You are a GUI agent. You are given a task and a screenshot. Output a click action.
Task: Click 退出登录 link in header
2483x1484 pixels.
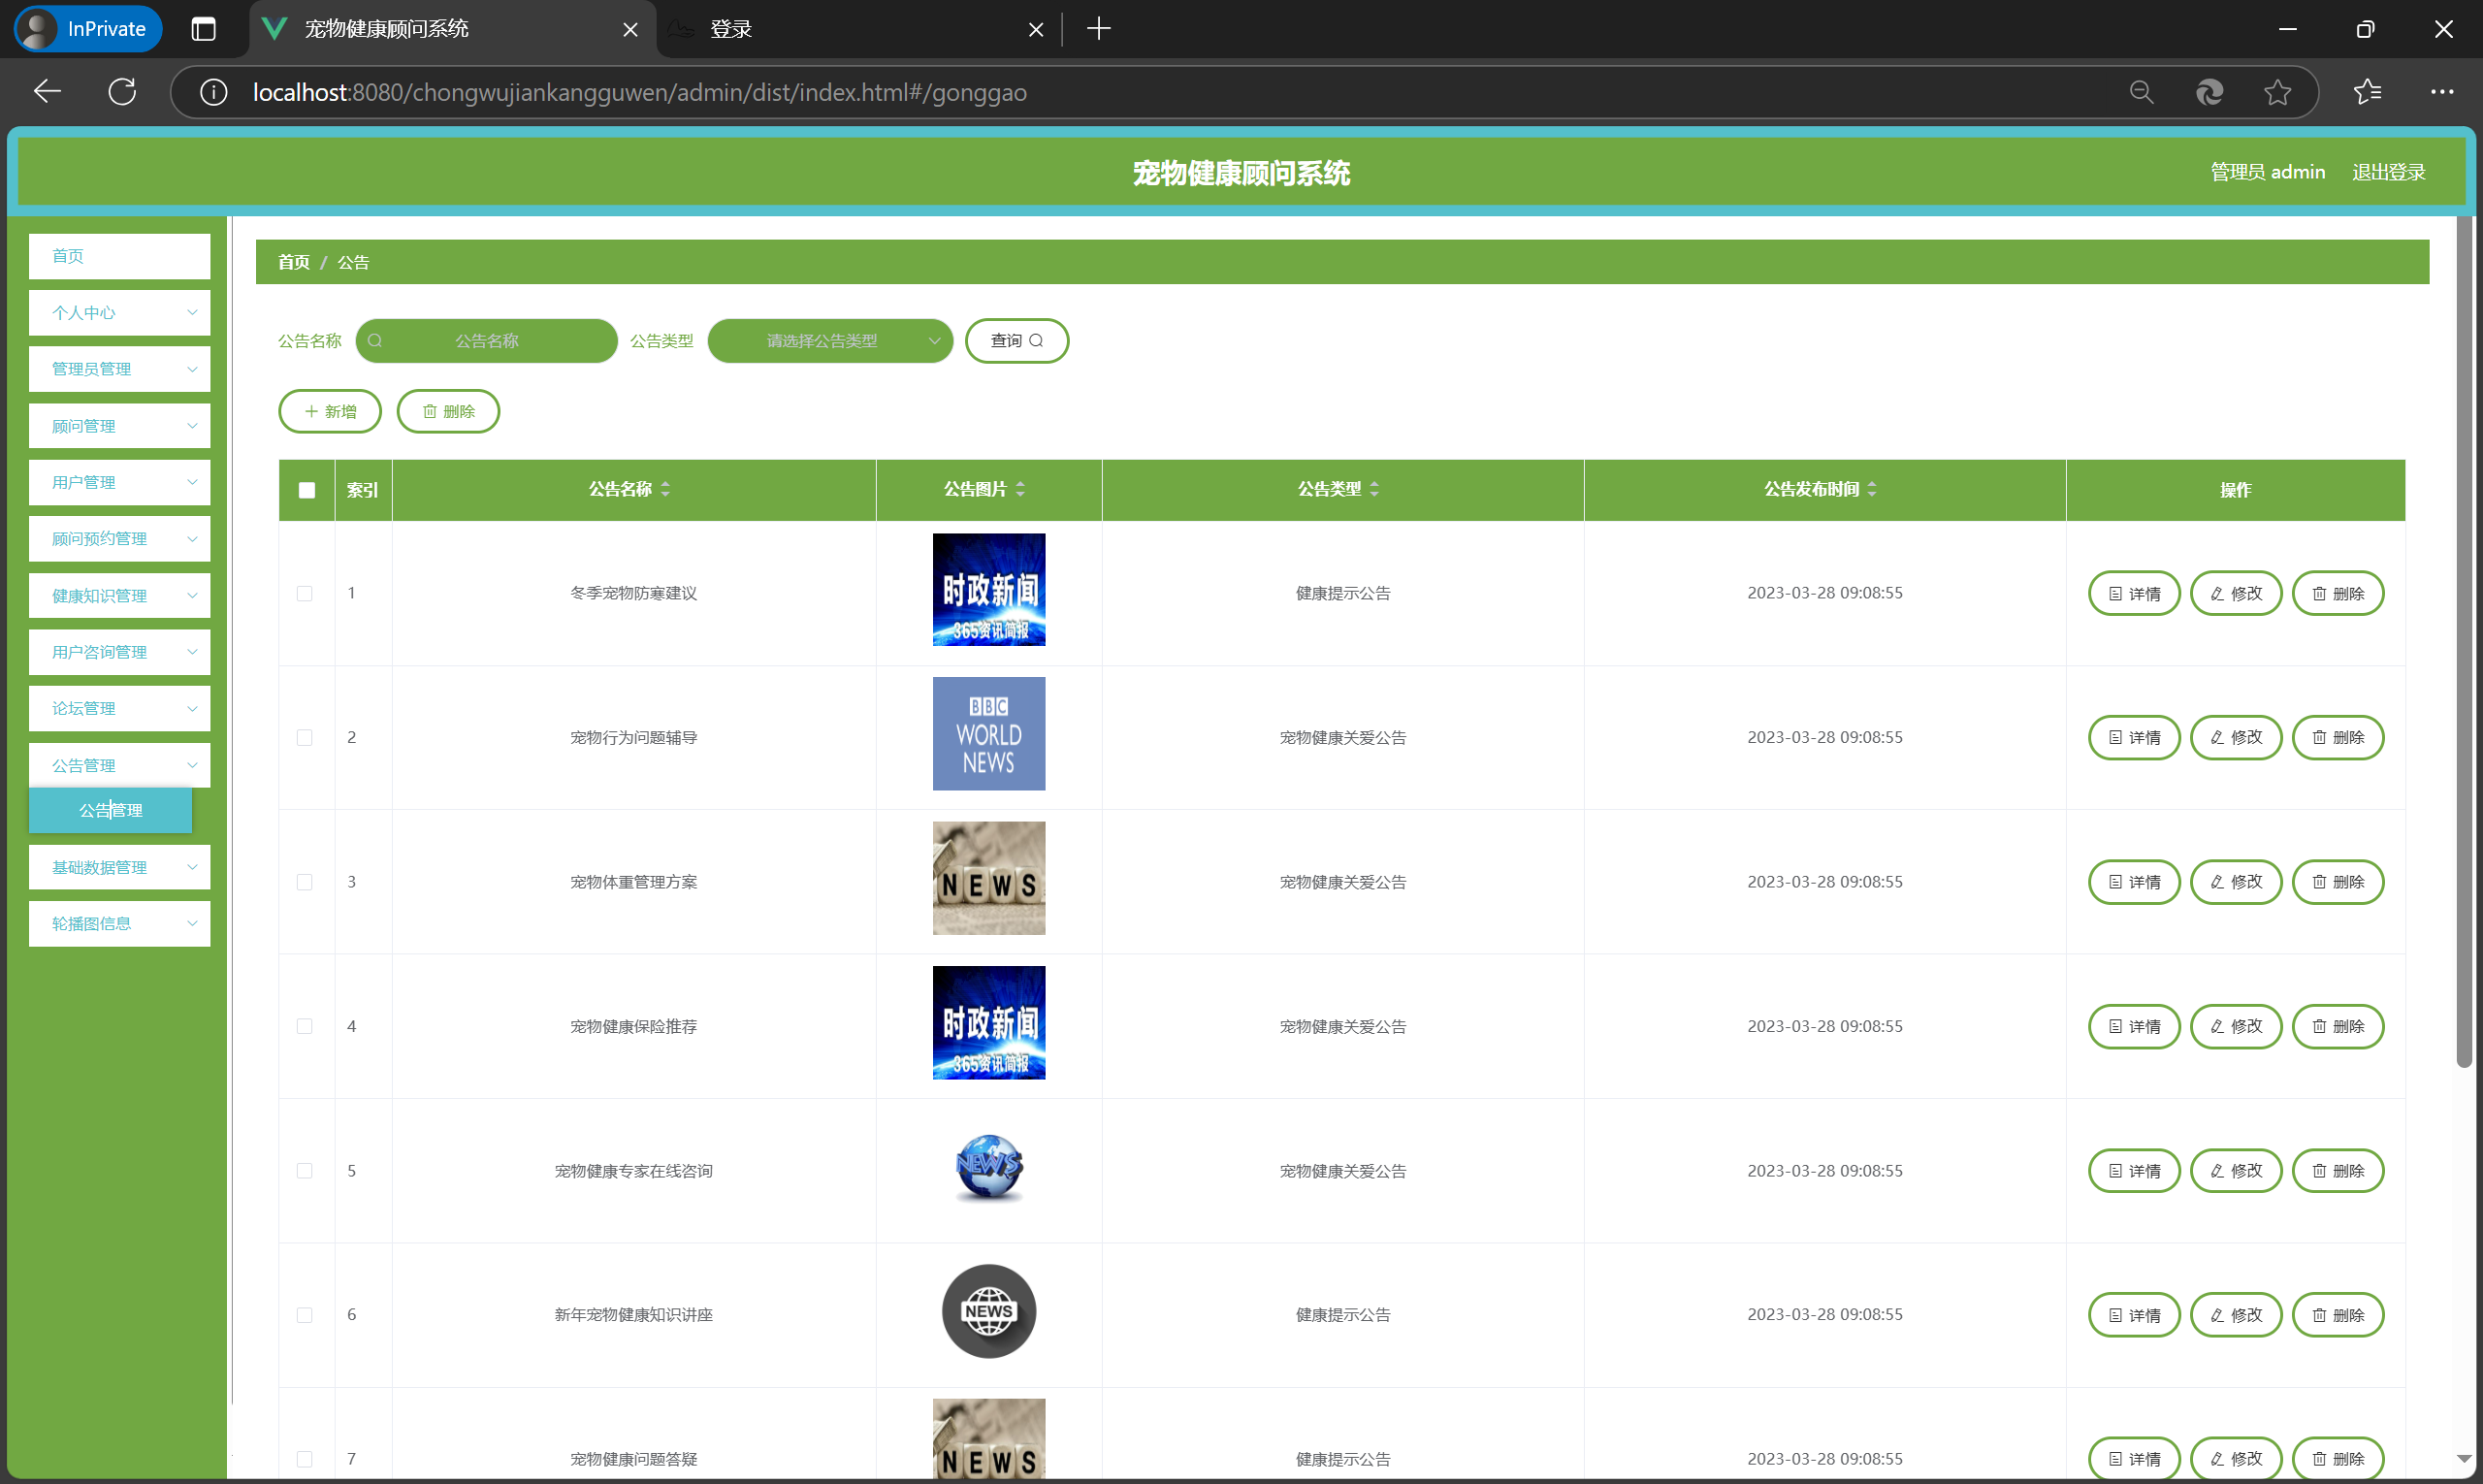click(2388, 172)
